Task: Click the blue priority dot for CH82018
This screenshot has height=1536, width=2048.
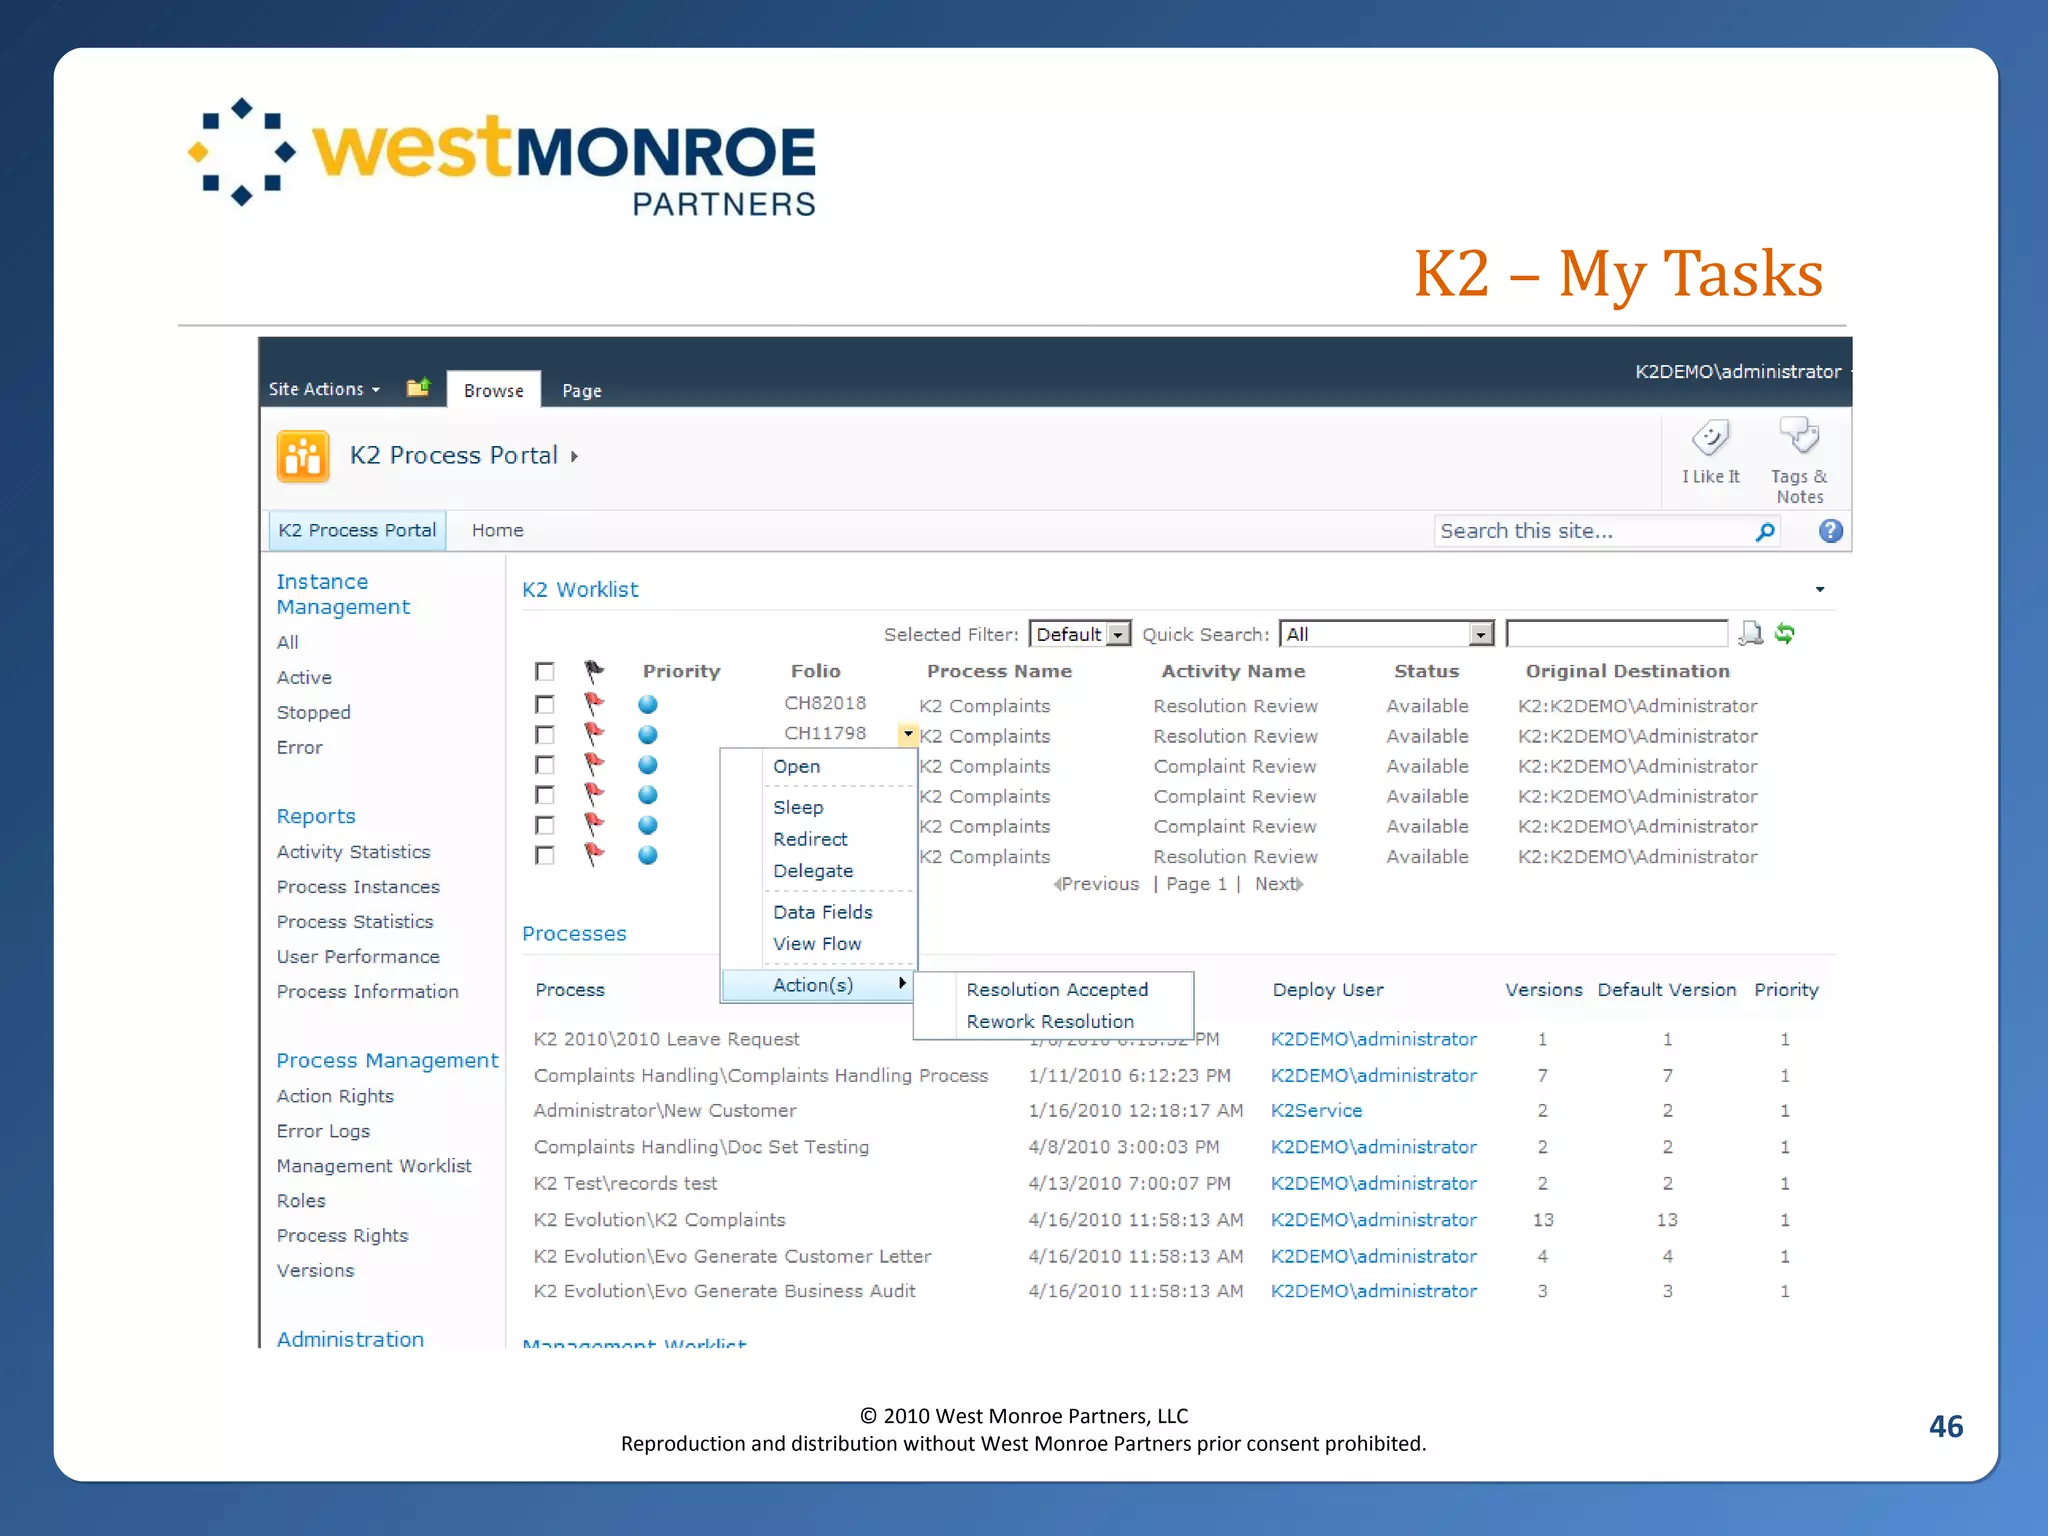Action: pos(648,705)
